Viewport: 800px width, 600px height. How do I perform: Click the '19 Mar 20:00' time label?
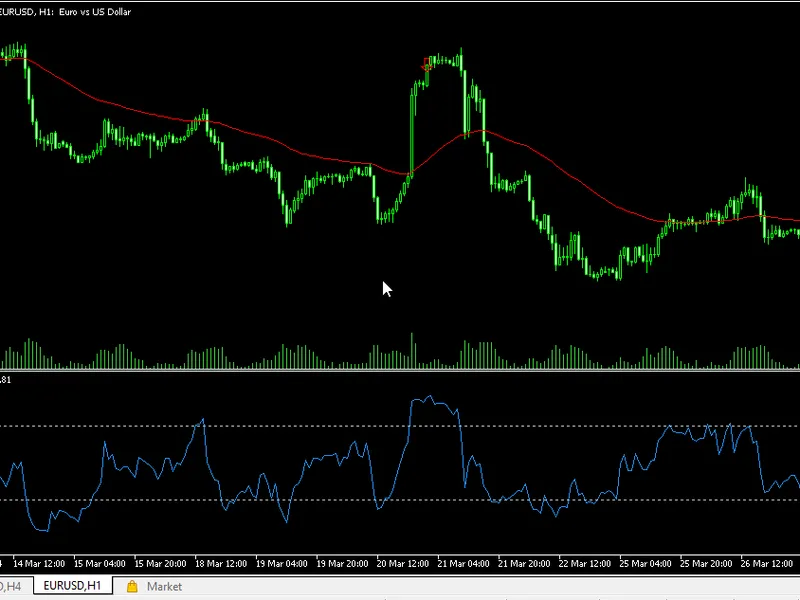[342, 564]
